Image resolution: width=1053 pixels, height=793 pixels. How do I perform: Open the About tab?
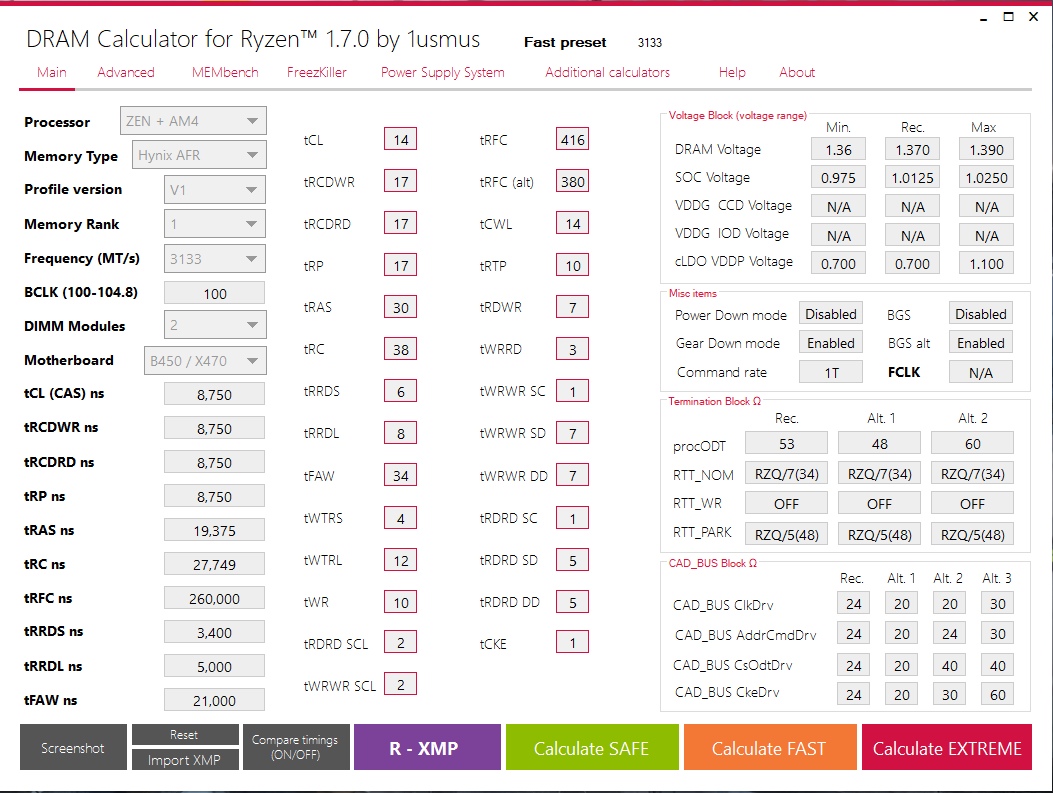click(x=797, y=73)
